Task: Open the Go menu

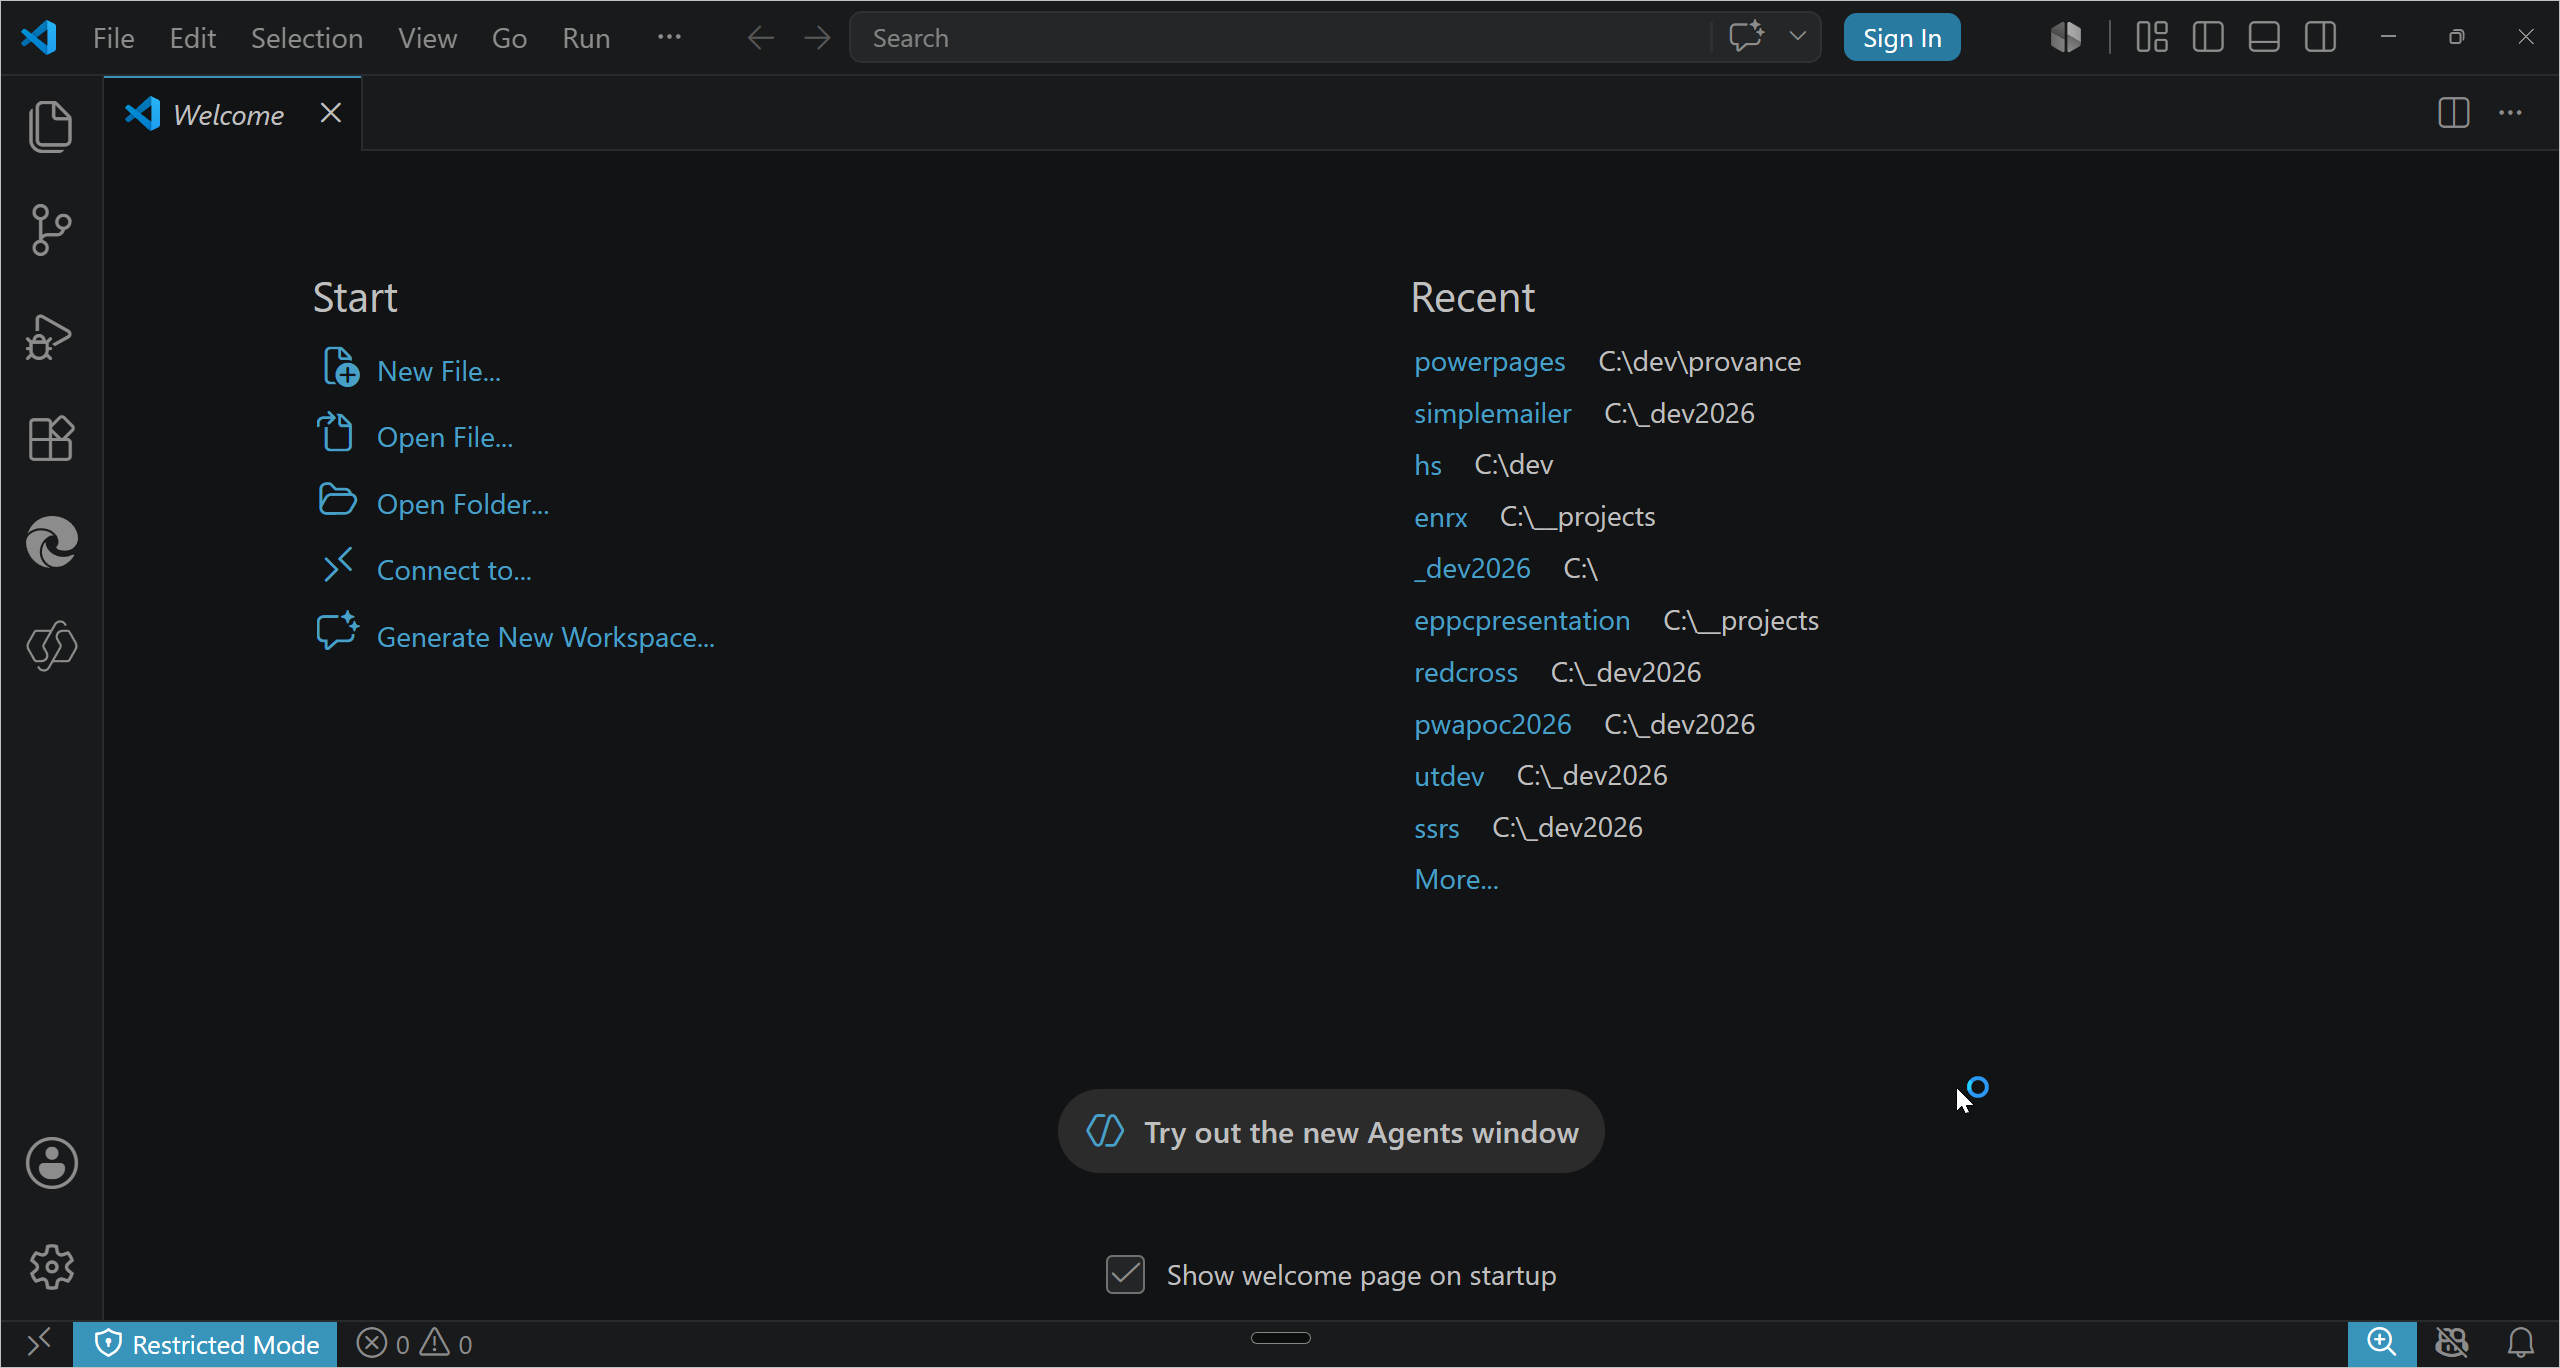Action: click(509, 38)
